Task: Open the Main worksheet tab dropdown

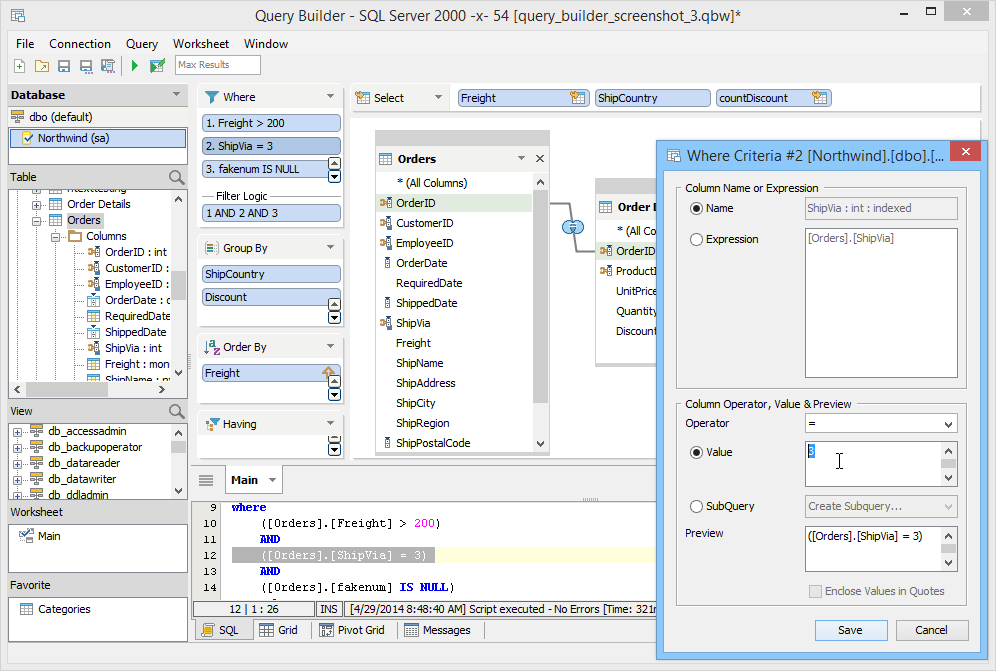Action: click(273, 480)
